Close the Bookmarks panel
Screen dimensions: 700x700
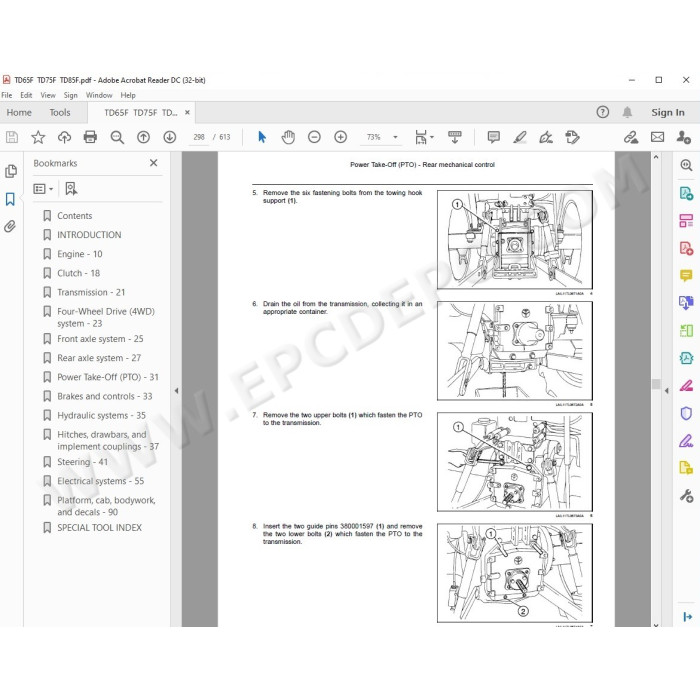[x=154, y=163]
